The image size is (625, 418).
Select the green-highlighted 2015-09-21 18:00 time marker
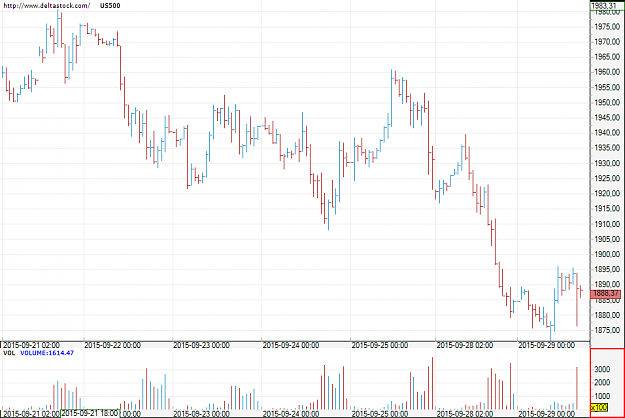(x=90, y=413)
